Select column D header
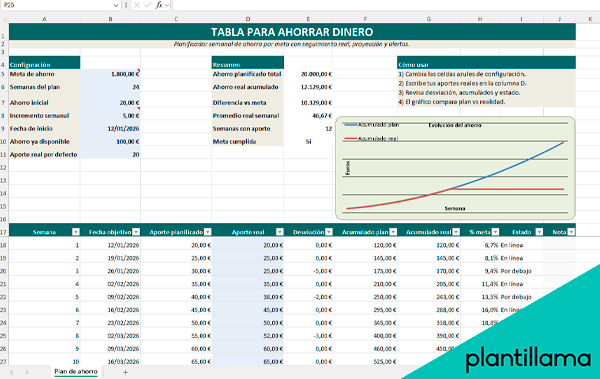The width and height of the screenshot is (600, 379). (248, 19)
